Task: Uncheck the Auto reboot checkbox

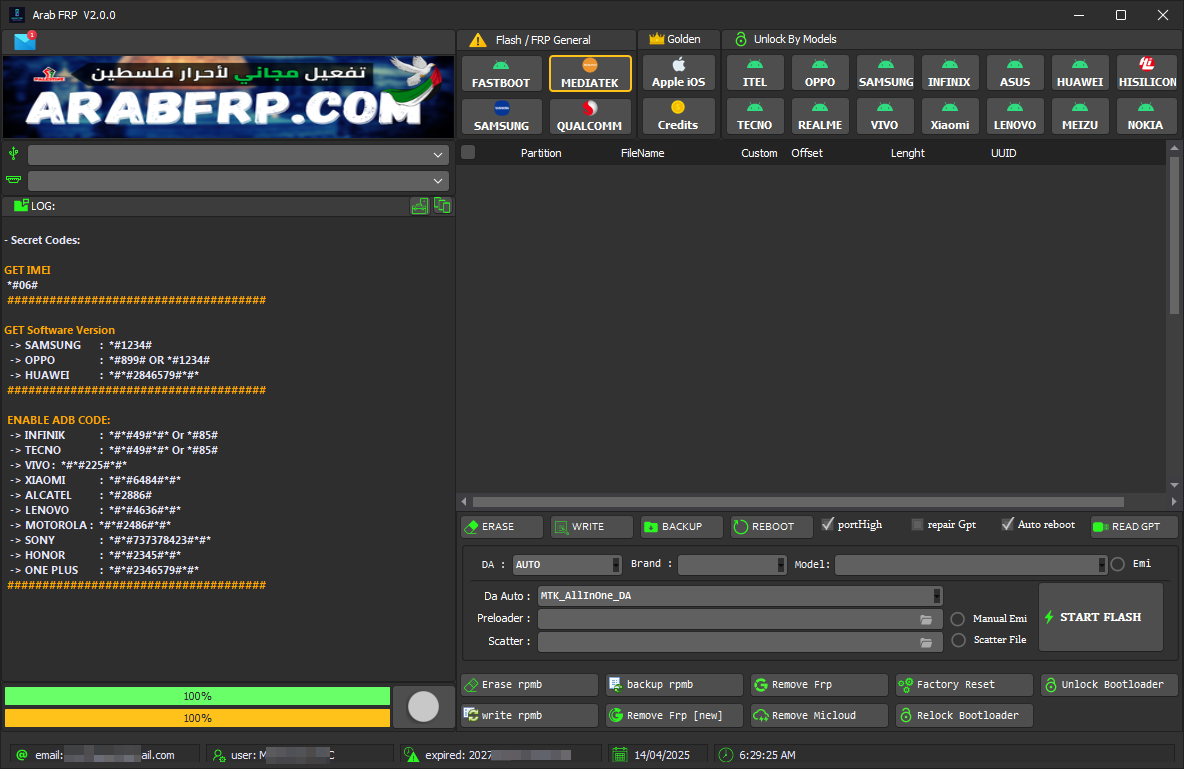Action: click(1007, 524)
